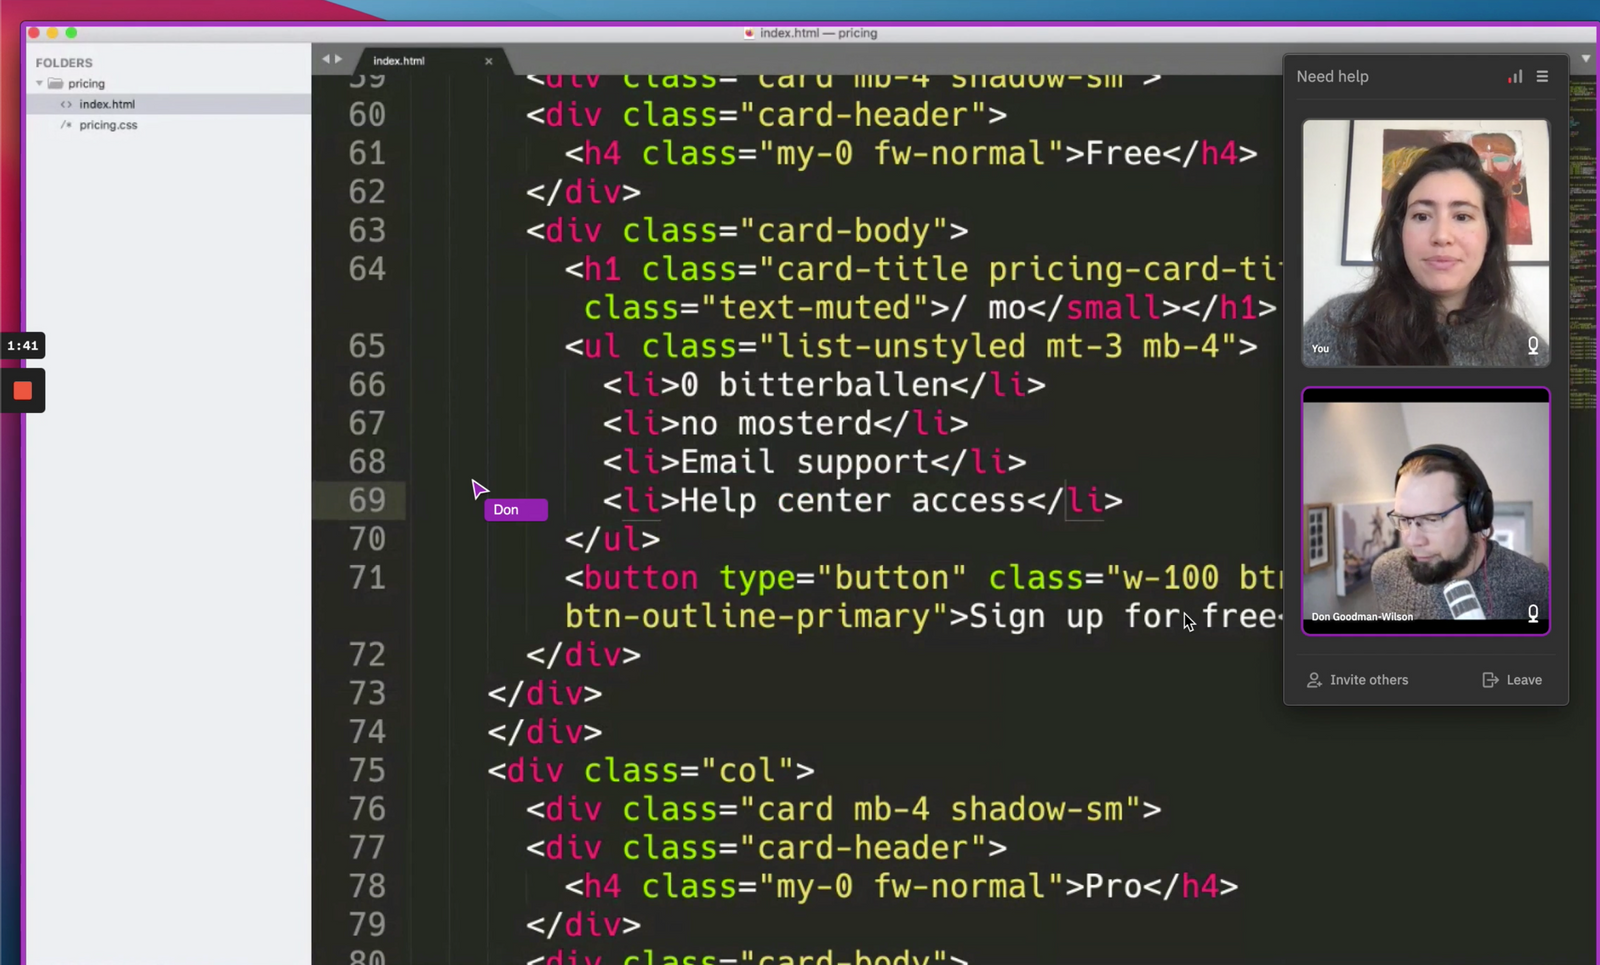1600x965 pixels.
Task: Open pricing.css from the Folders sidebar
Action: tap(110, 125)
